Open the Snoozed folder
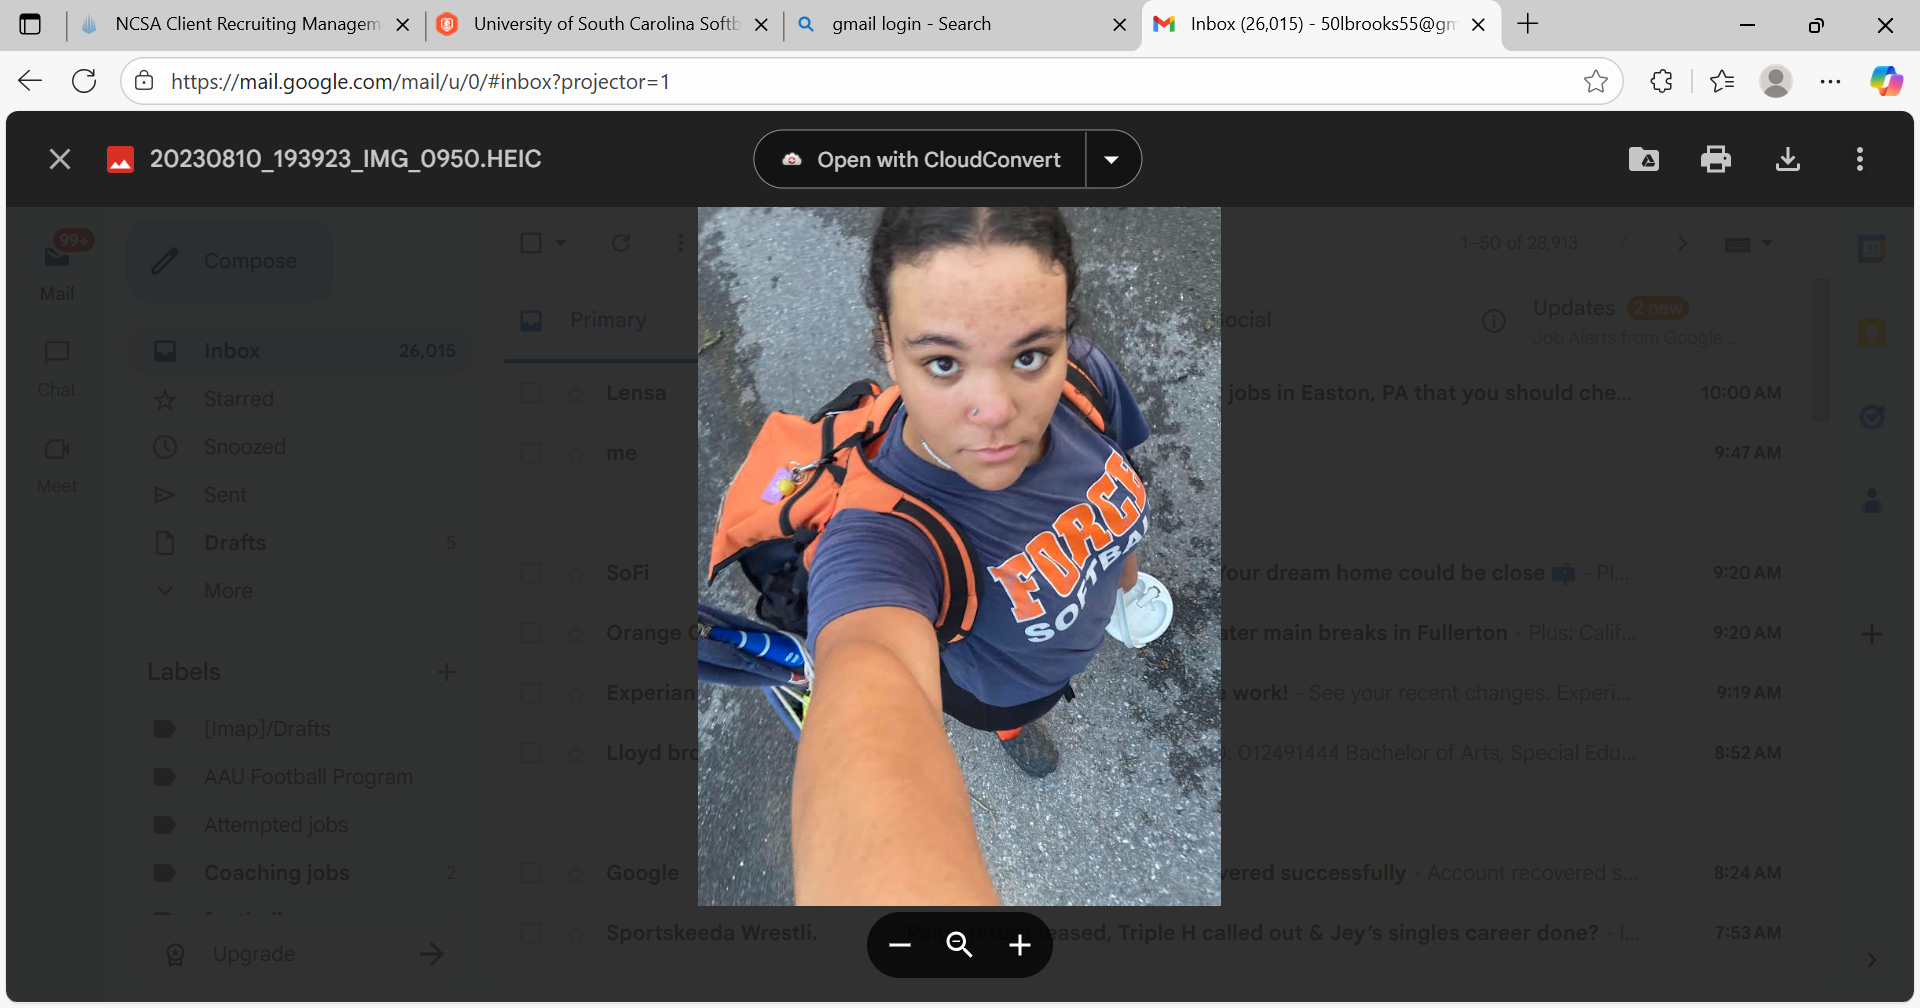Screen dimensions: 1920x1008 [300, 447]
